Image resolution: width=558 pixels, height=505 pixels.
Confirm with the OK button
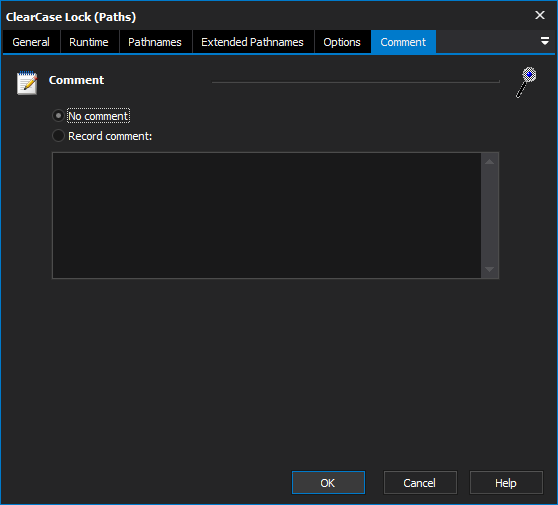pos(328,483)
